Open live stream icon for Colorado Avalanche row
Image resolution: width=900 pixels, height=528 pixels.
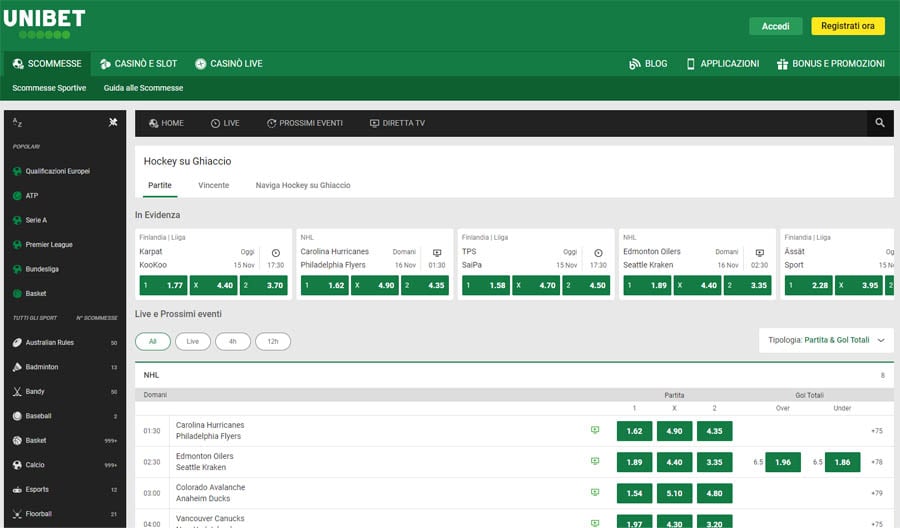click(595, 492)
